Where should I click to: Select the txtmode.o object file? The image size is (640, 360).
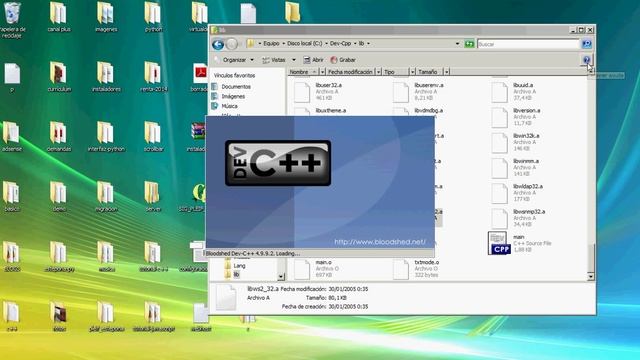(416, 269)
